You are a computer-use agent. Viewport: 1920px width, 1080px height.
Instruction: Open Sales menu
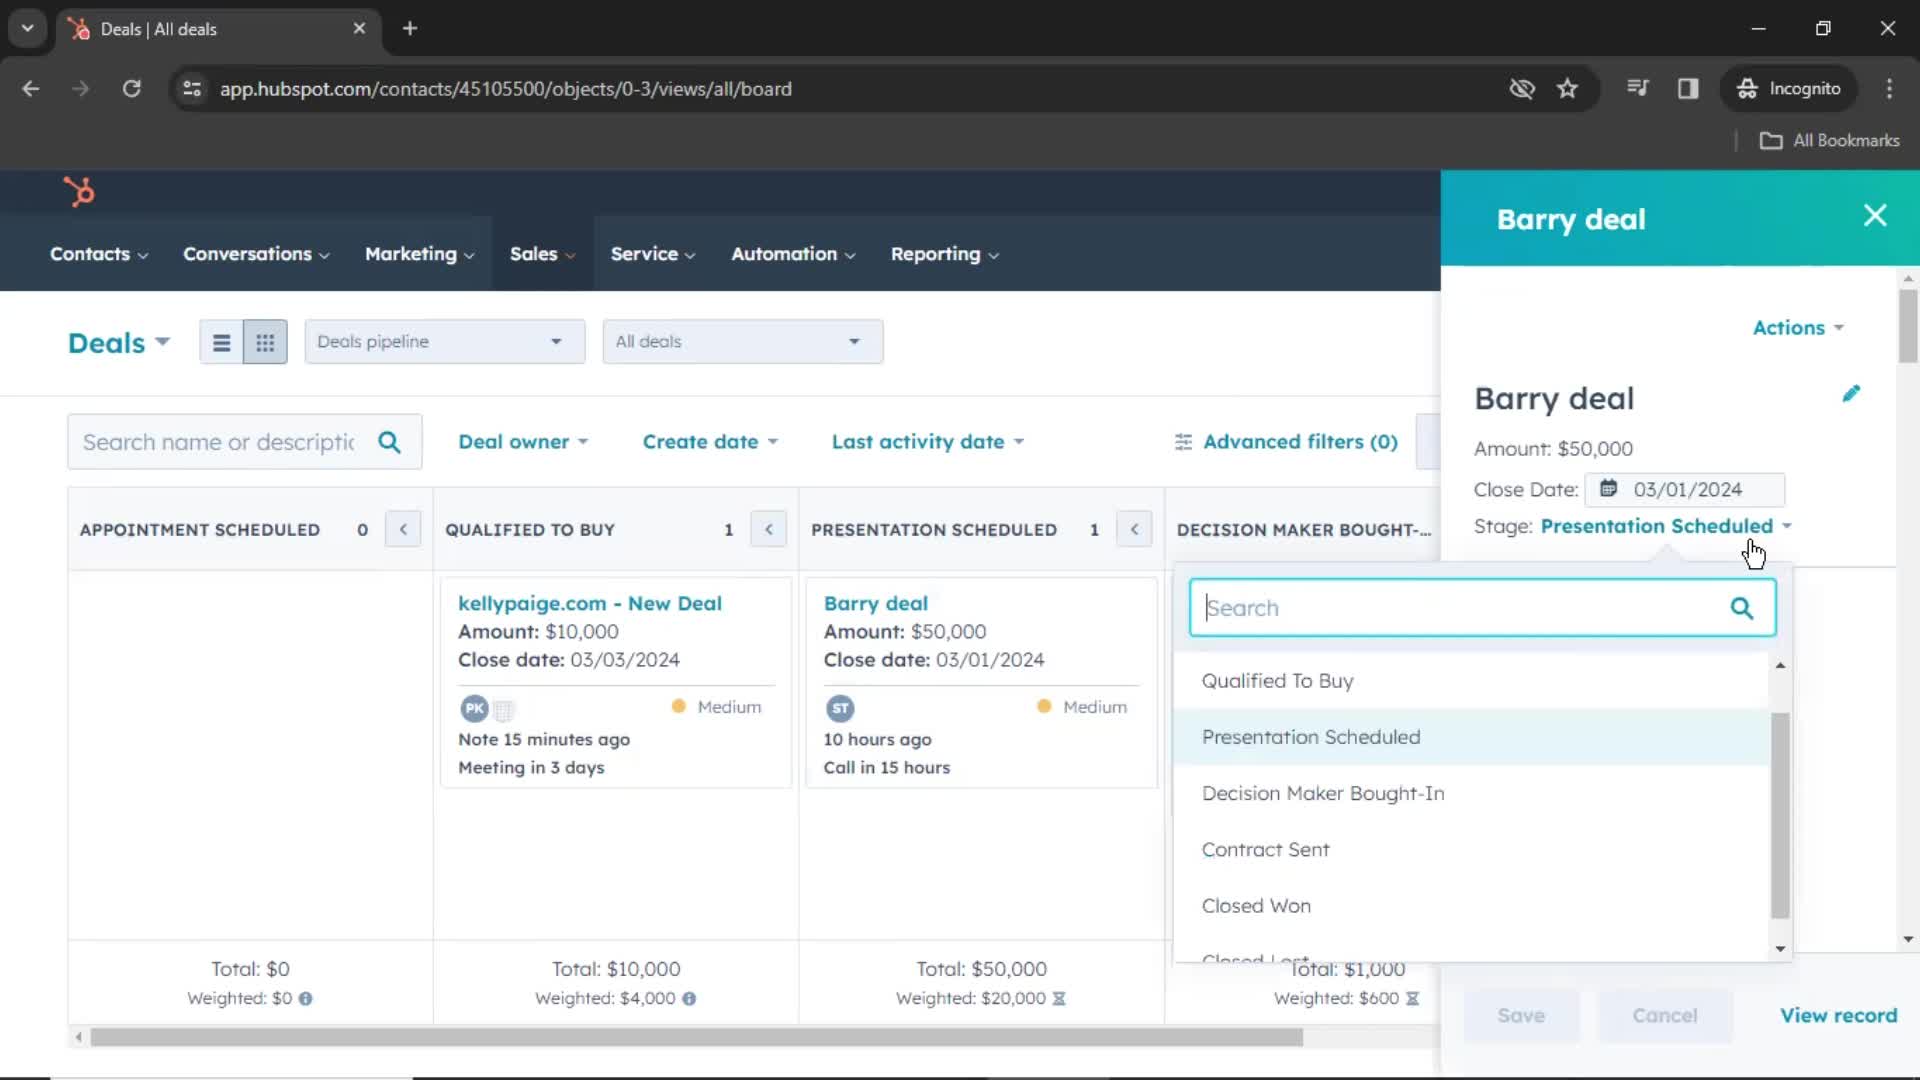coord(543,254)
